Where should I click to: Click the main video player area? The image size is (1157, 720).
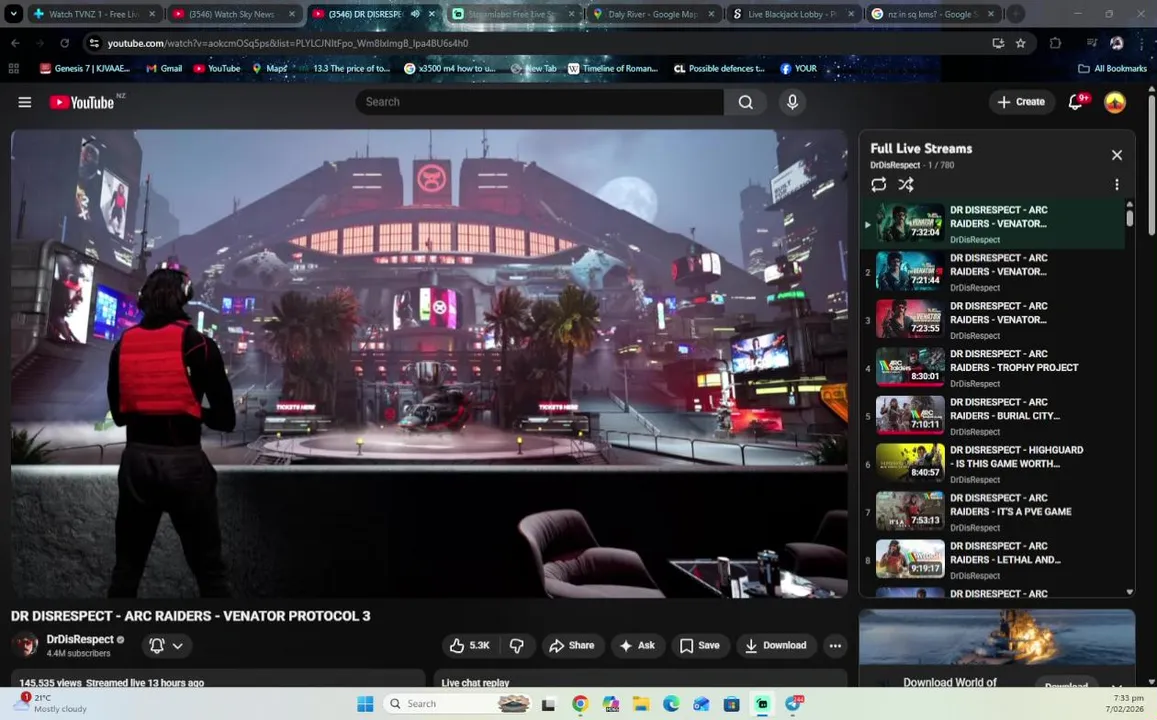point(429,364)
